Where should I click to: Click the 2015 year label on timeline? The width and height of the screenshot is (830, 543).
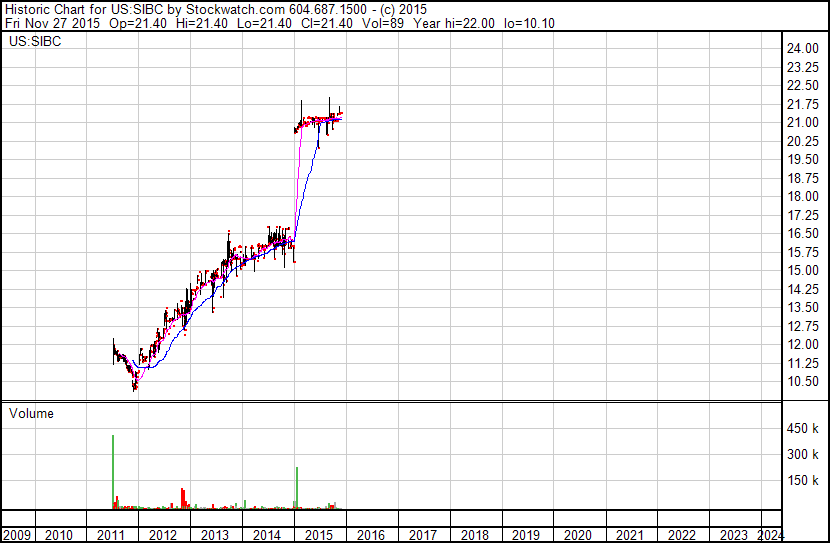coord(319,535)
